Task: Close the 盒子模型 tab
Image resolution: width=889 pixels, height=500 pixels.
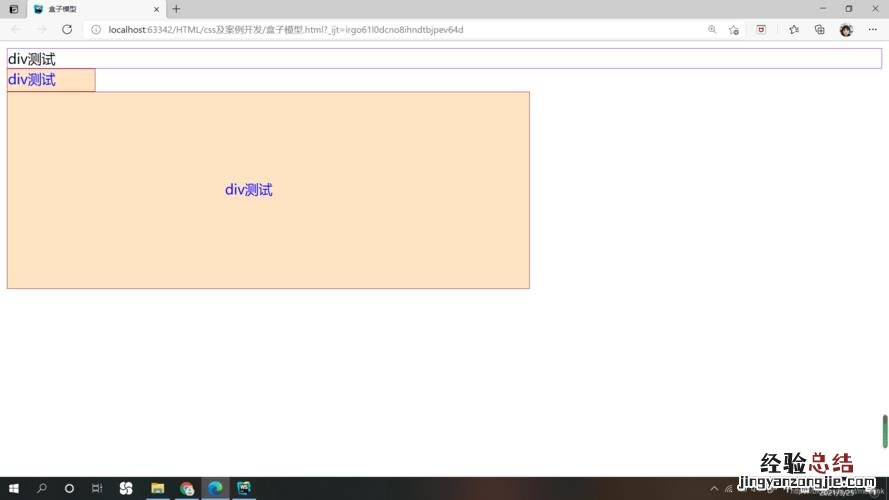Action: (x=156, y=9)
